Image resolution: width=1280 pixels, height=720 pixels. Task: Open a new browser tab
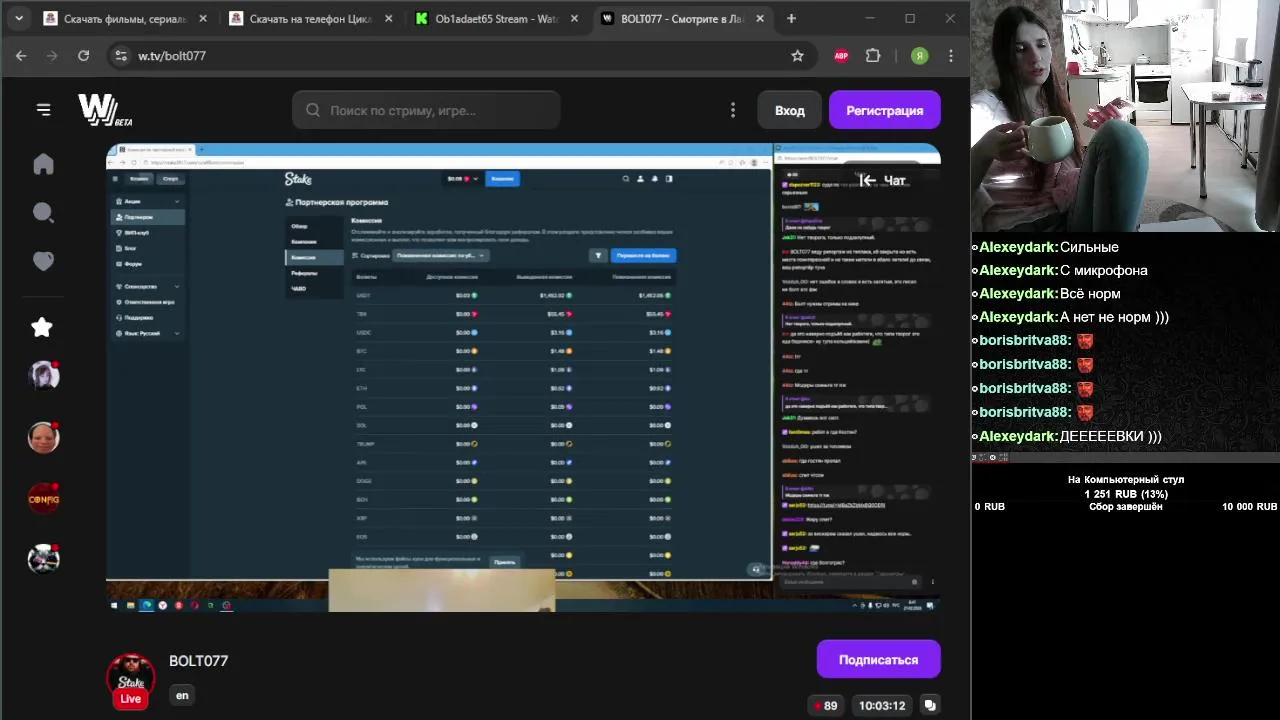pyautogui.click(x=791, y=18)
